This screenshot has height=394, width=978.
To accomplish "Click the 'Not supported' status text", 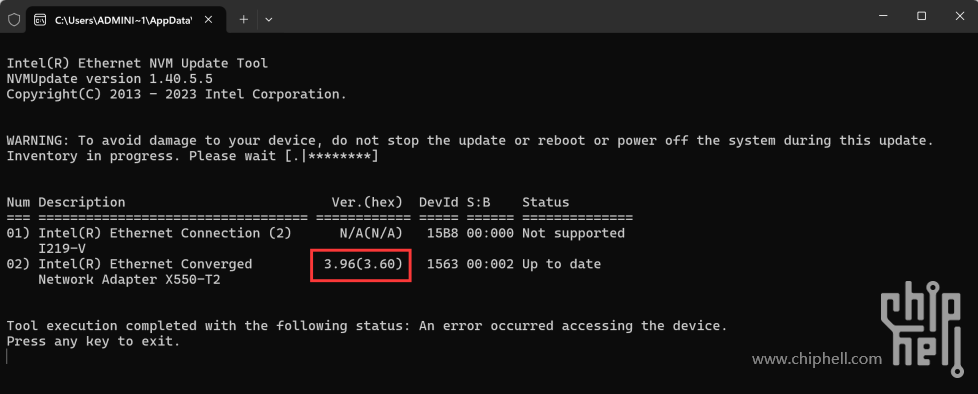I will pyautogui.click(x=573, y=233).
